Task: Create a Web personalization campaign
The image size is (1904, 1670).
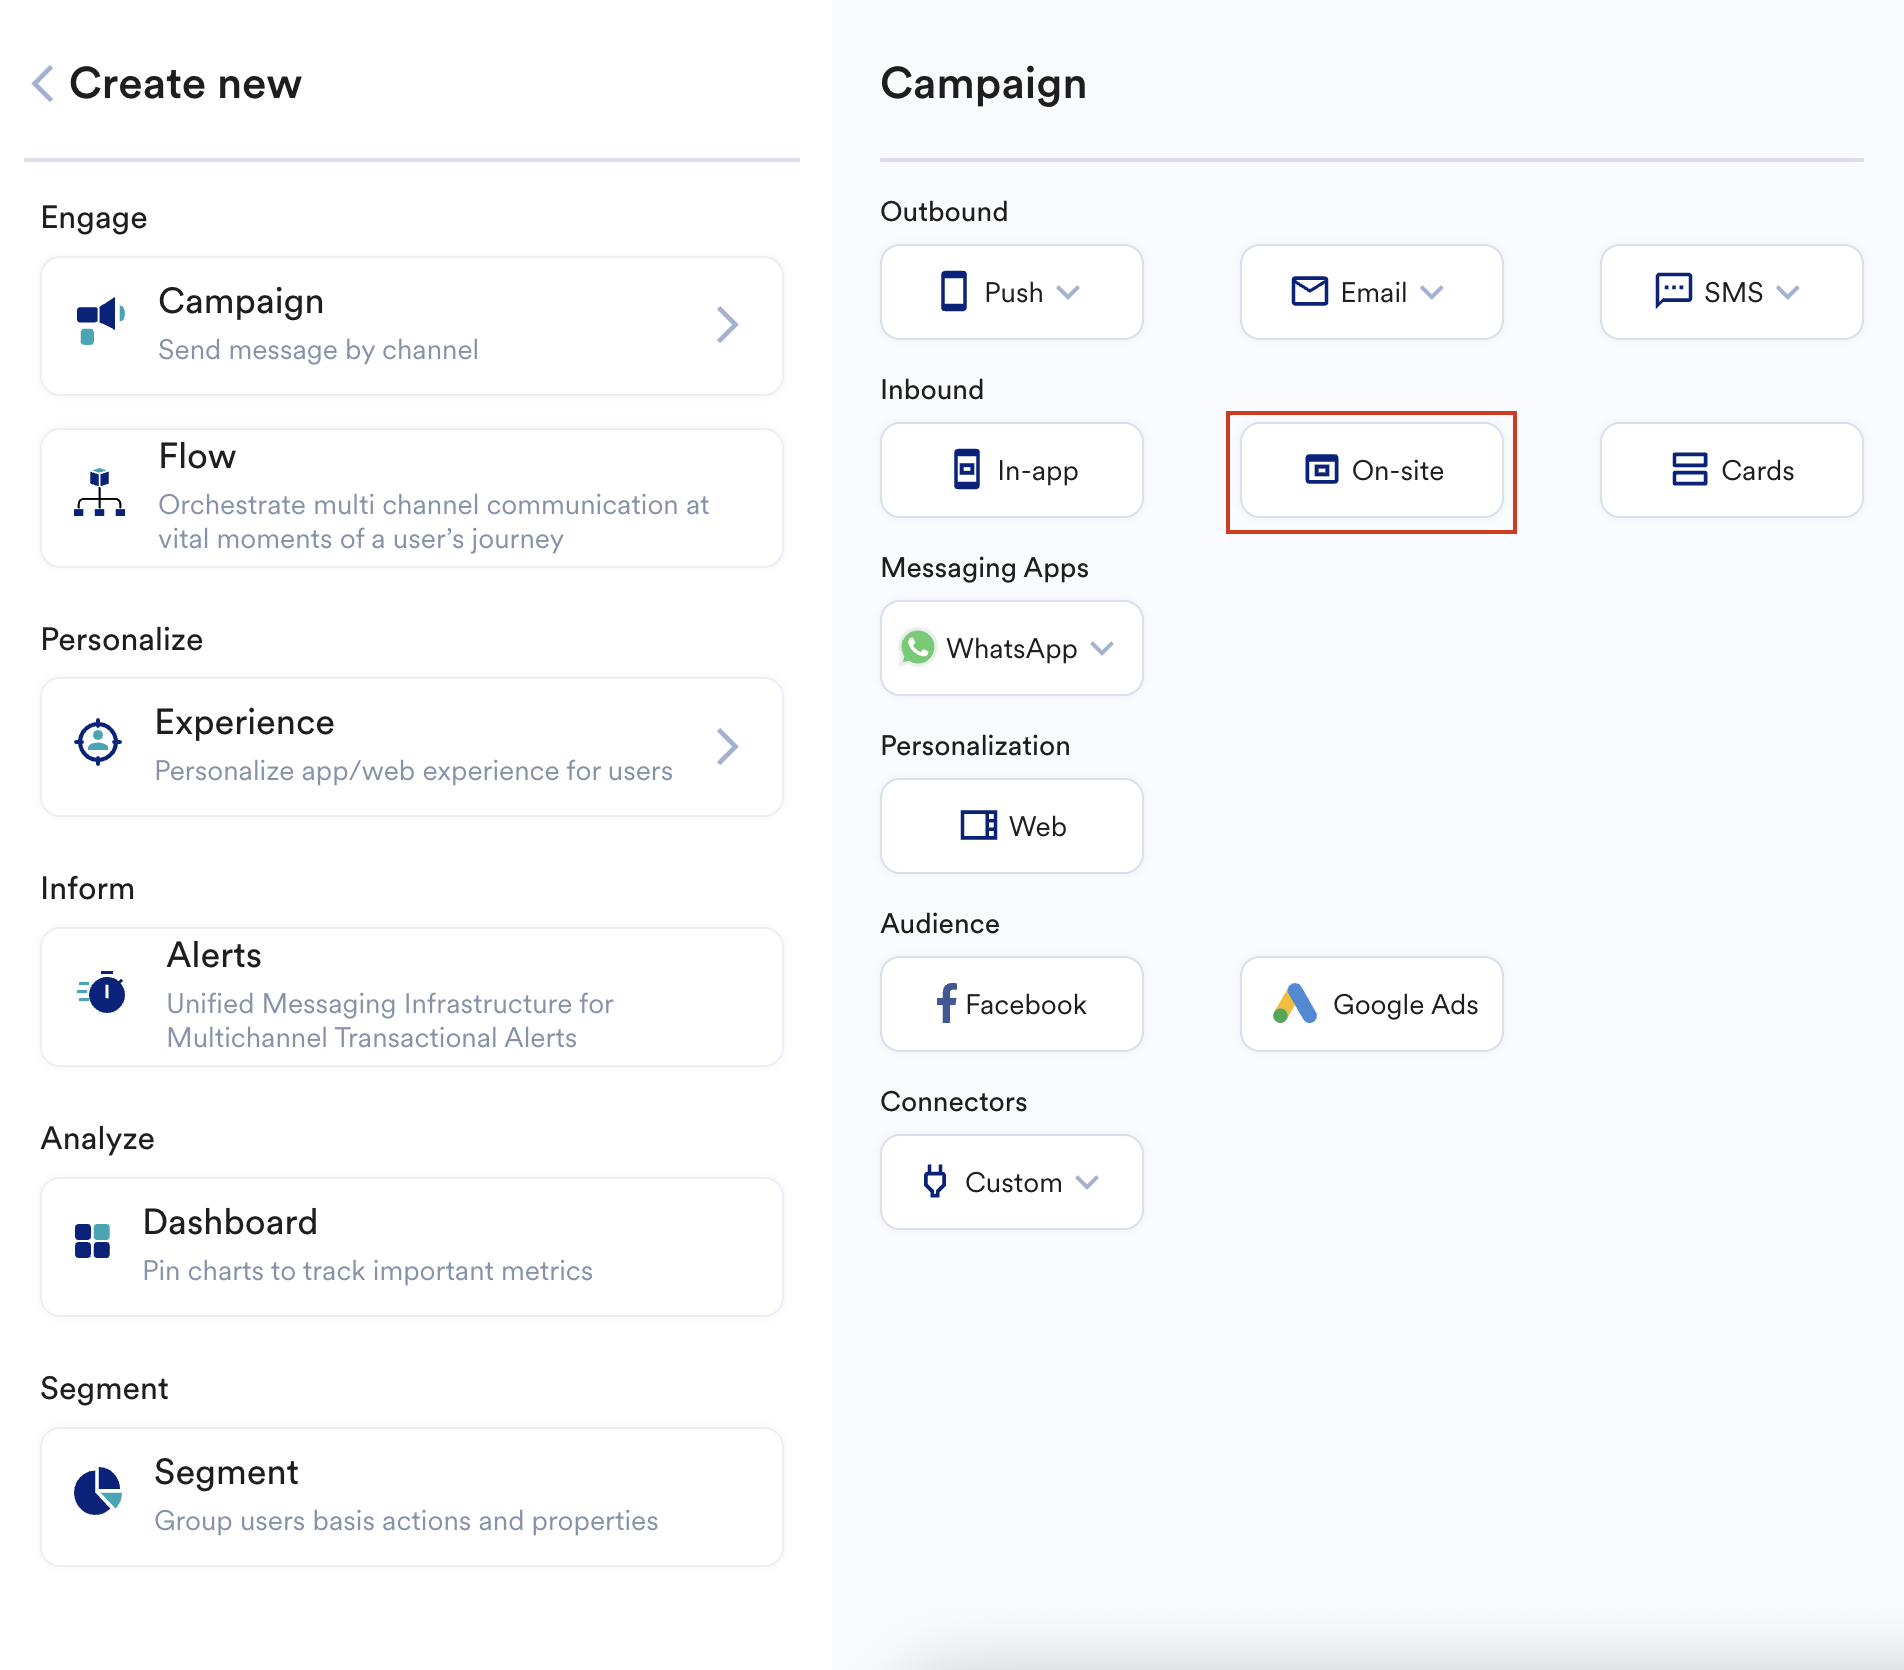Action: point(1011,826)
